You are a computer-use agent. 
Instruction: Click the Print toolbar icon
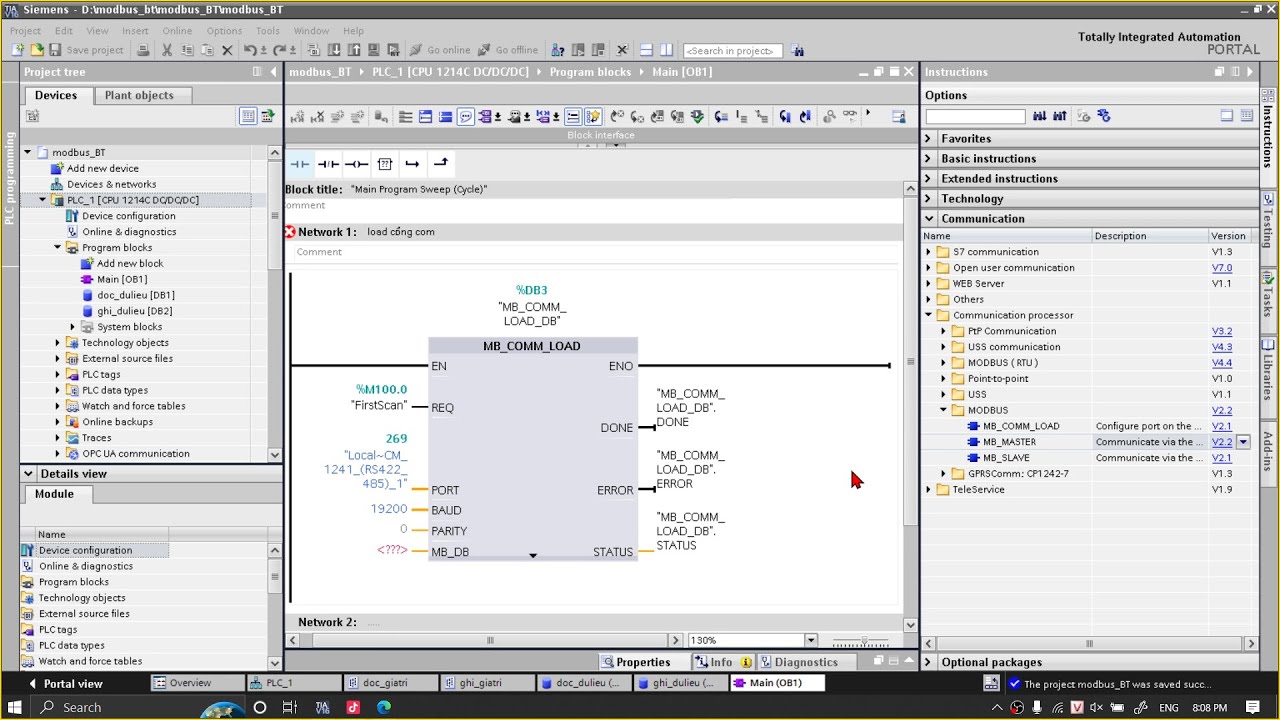point(143,50)
